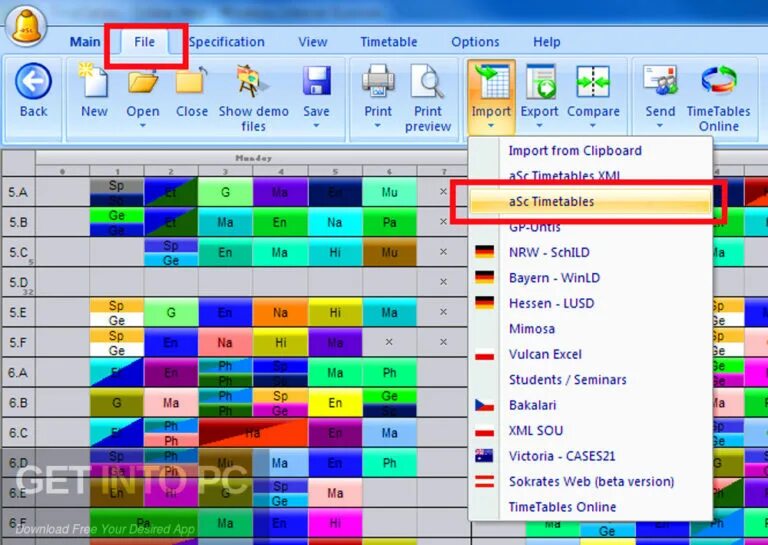768x545 pixels.
Task: Choose Vulcan Excel import option
Action: (x=590, y=355)
